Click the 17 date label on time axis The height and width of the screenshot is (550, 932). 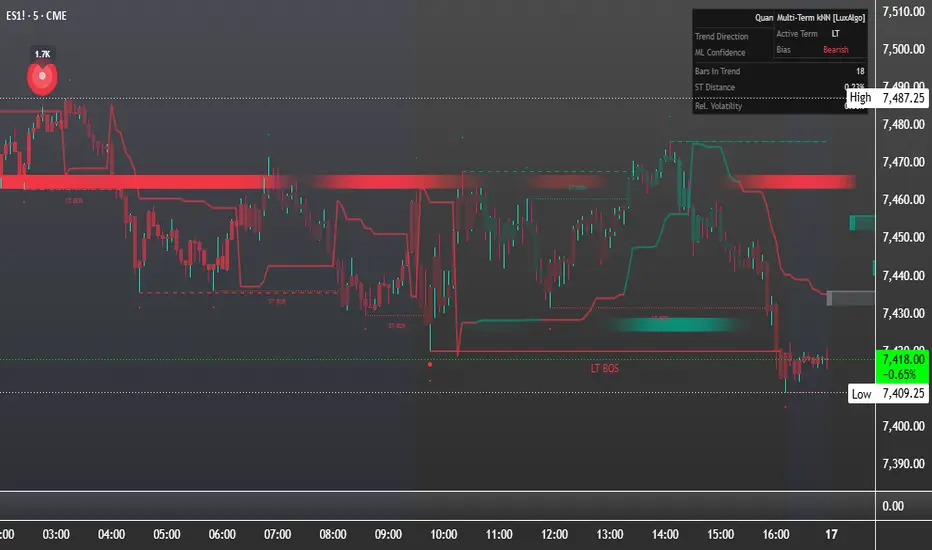pyautogui.click(x=831, y=535)
